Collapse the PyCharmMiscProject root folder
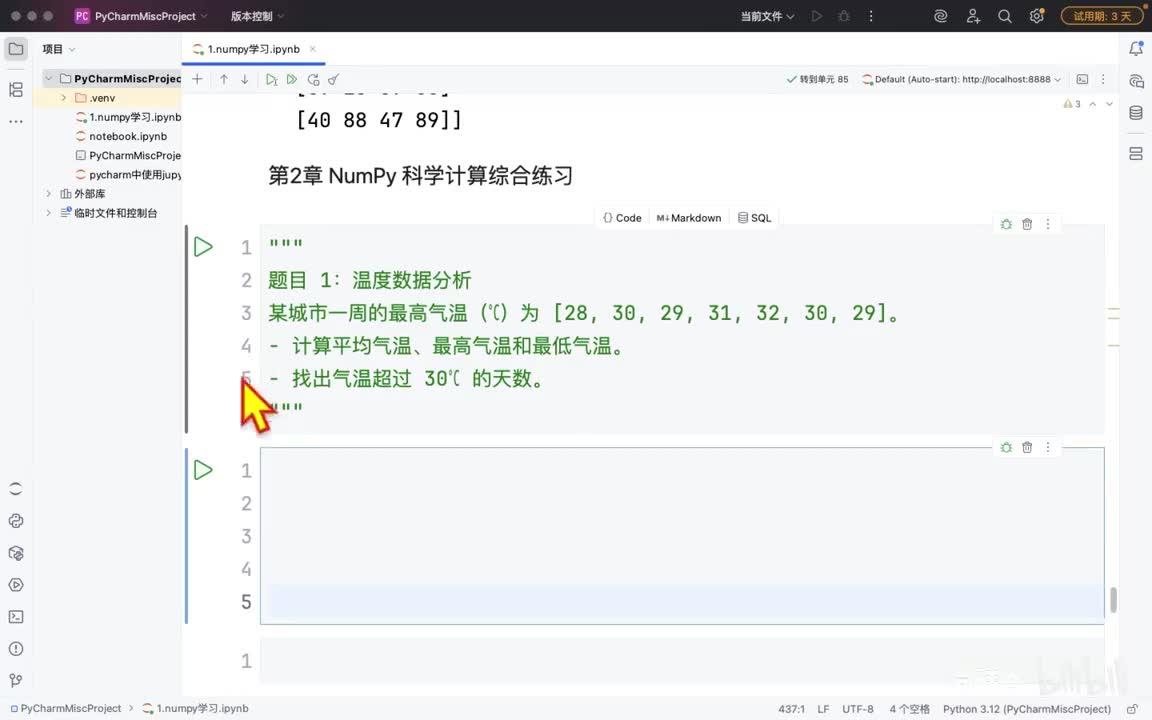Screen dimensions: 1152x720 [48, 79]
